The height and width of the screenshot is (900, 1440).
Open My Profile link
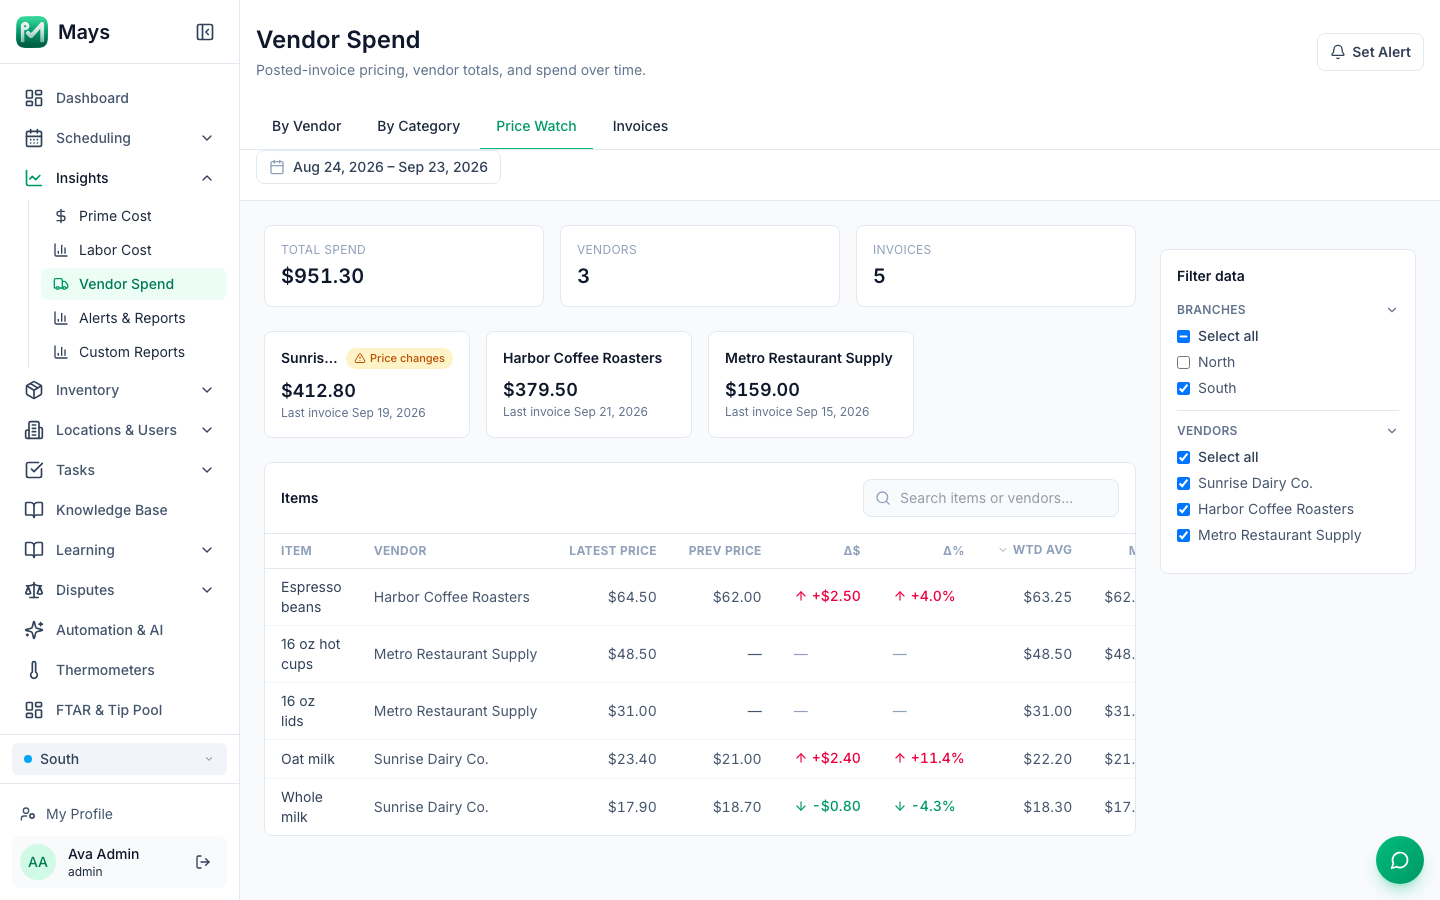(79, 814)
